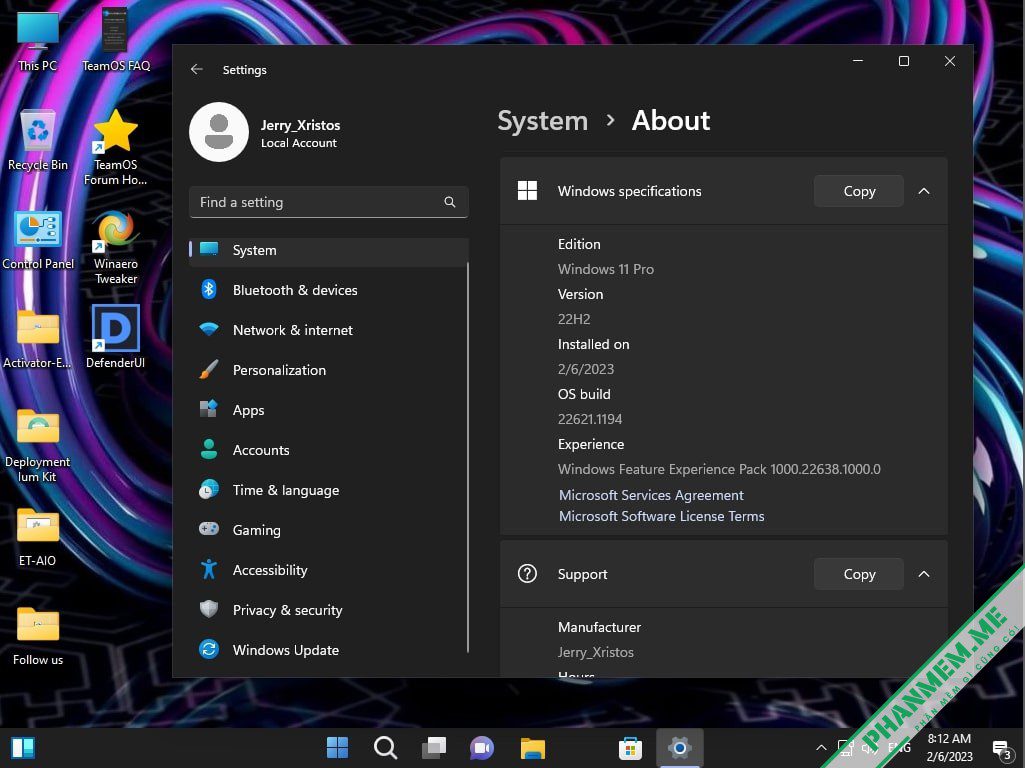Open Accessibility settings
The width and height of the screenshot is (1025, 768).
pos(329,570)
